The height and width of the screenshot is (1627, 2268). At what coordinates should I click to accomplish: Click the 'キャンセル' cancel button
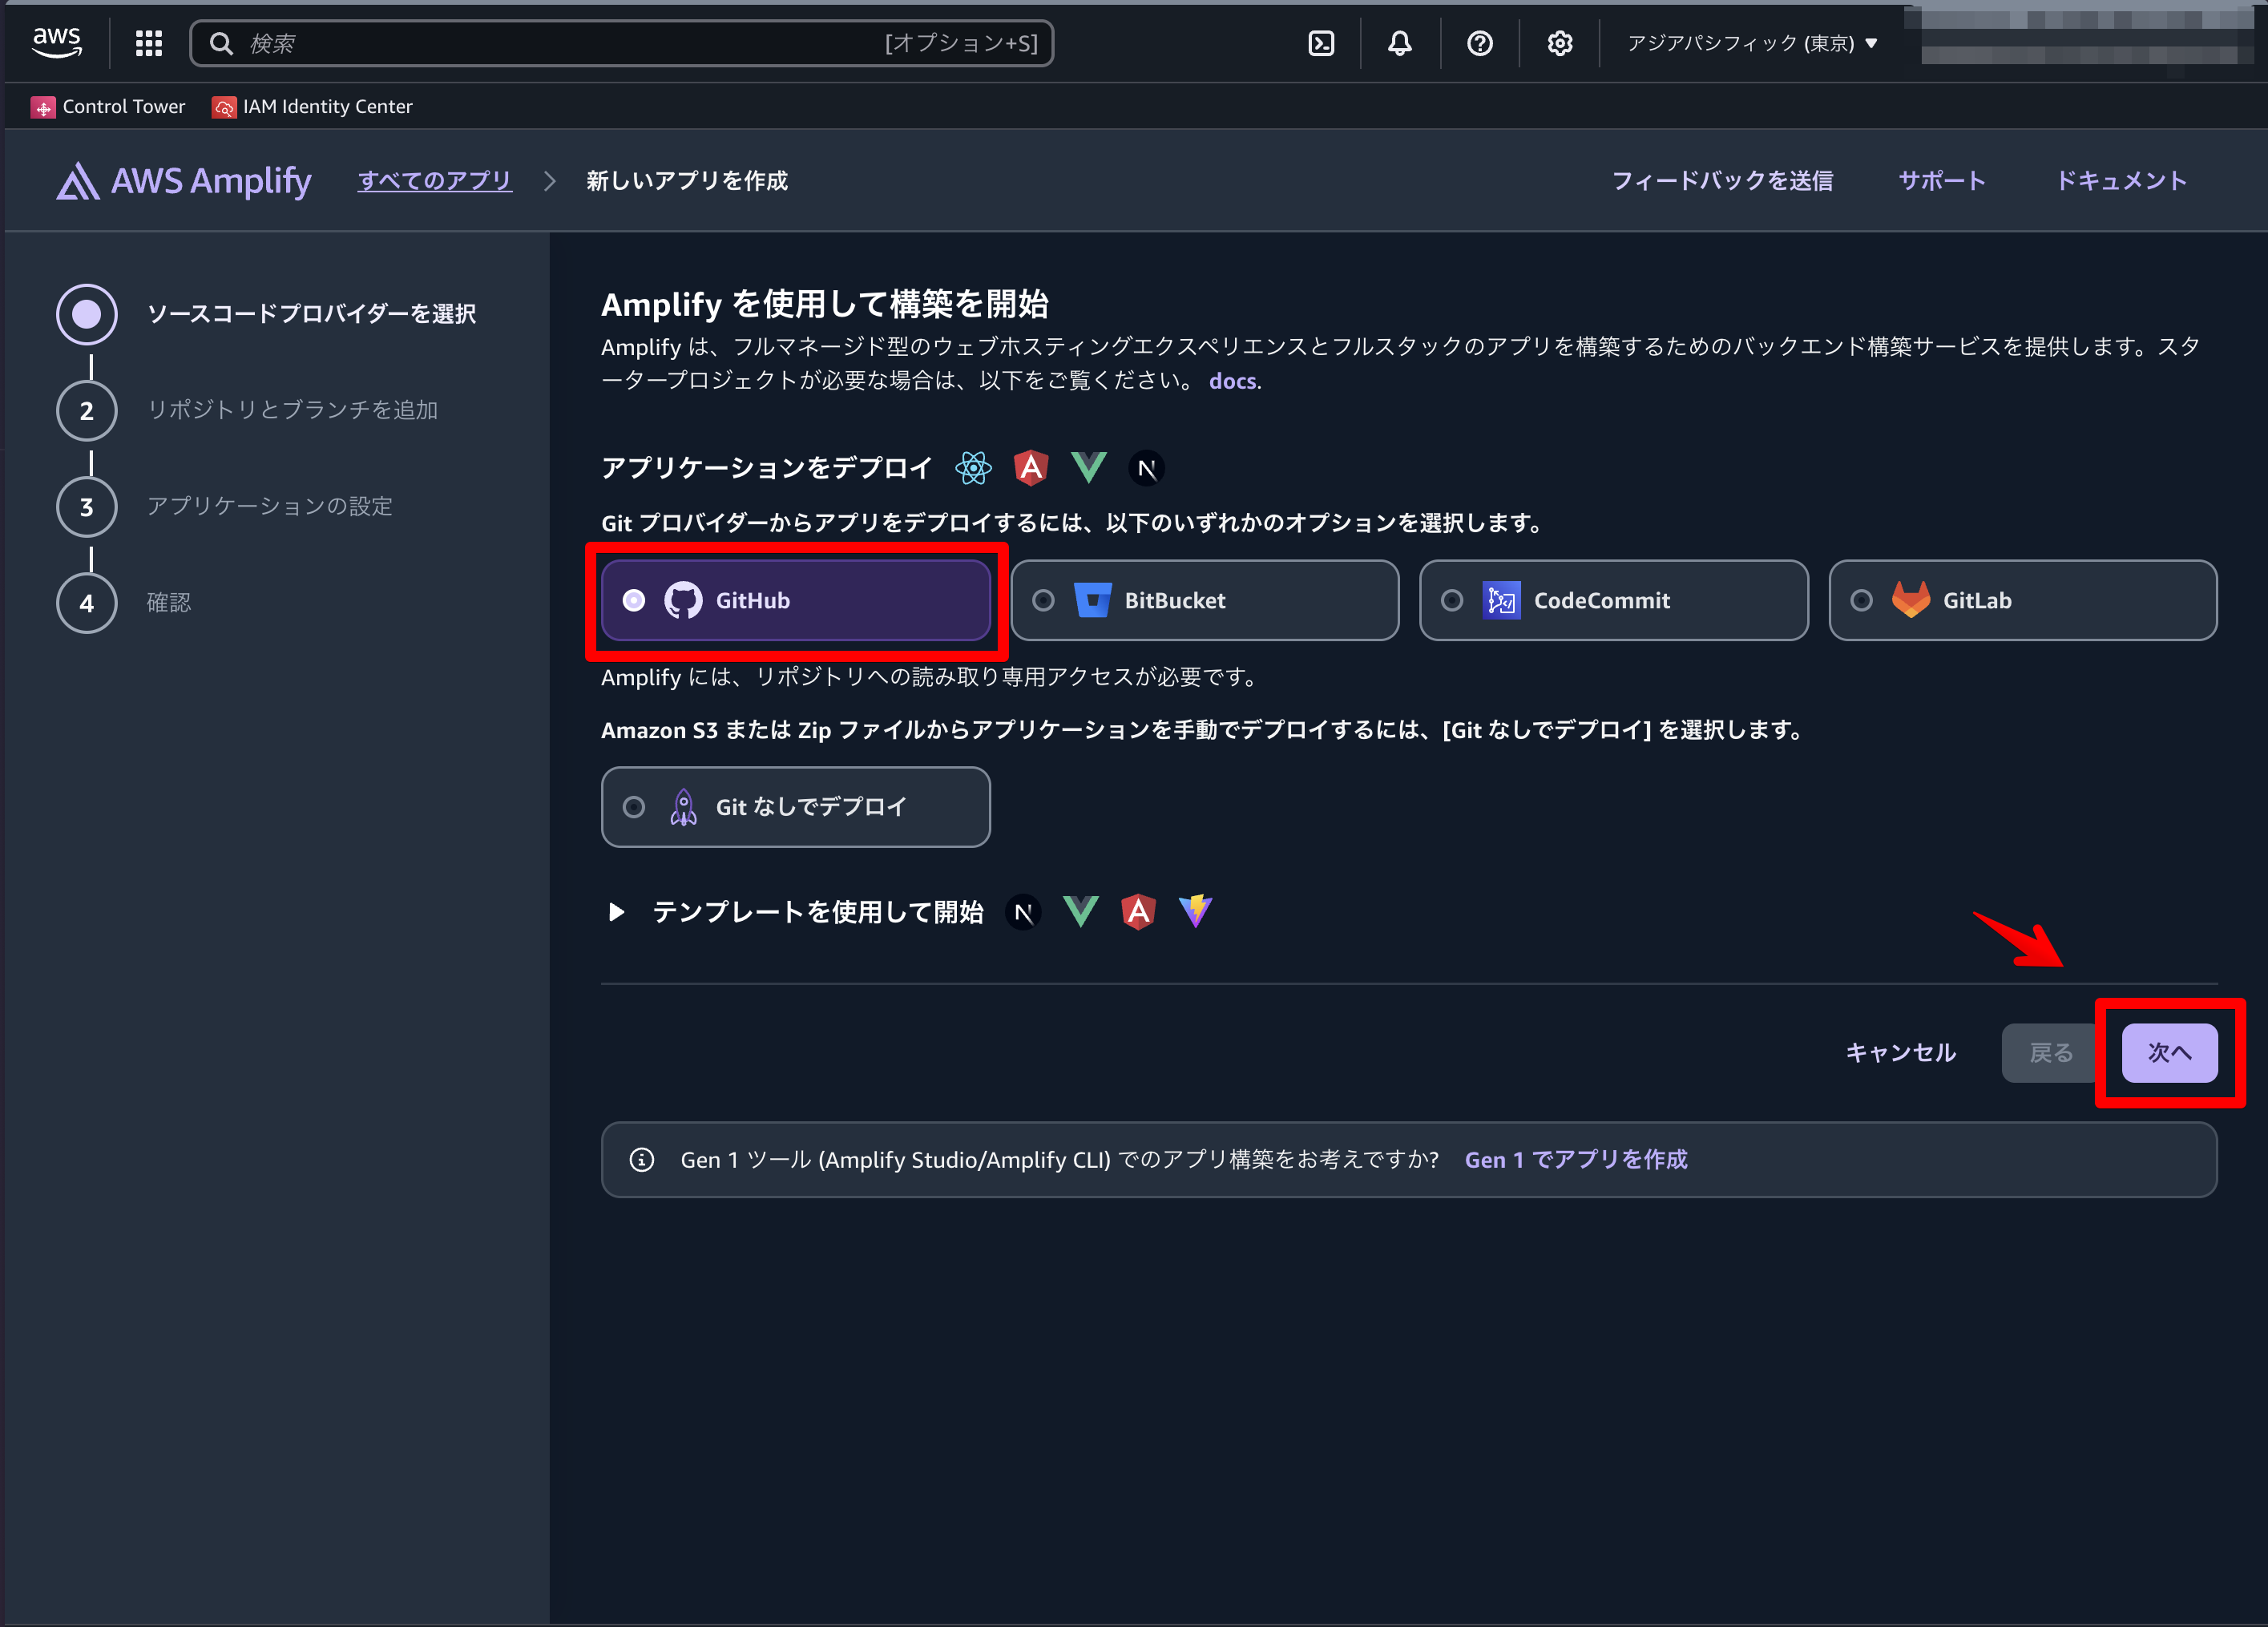pyautogui.click(x=1899, y=1052)
